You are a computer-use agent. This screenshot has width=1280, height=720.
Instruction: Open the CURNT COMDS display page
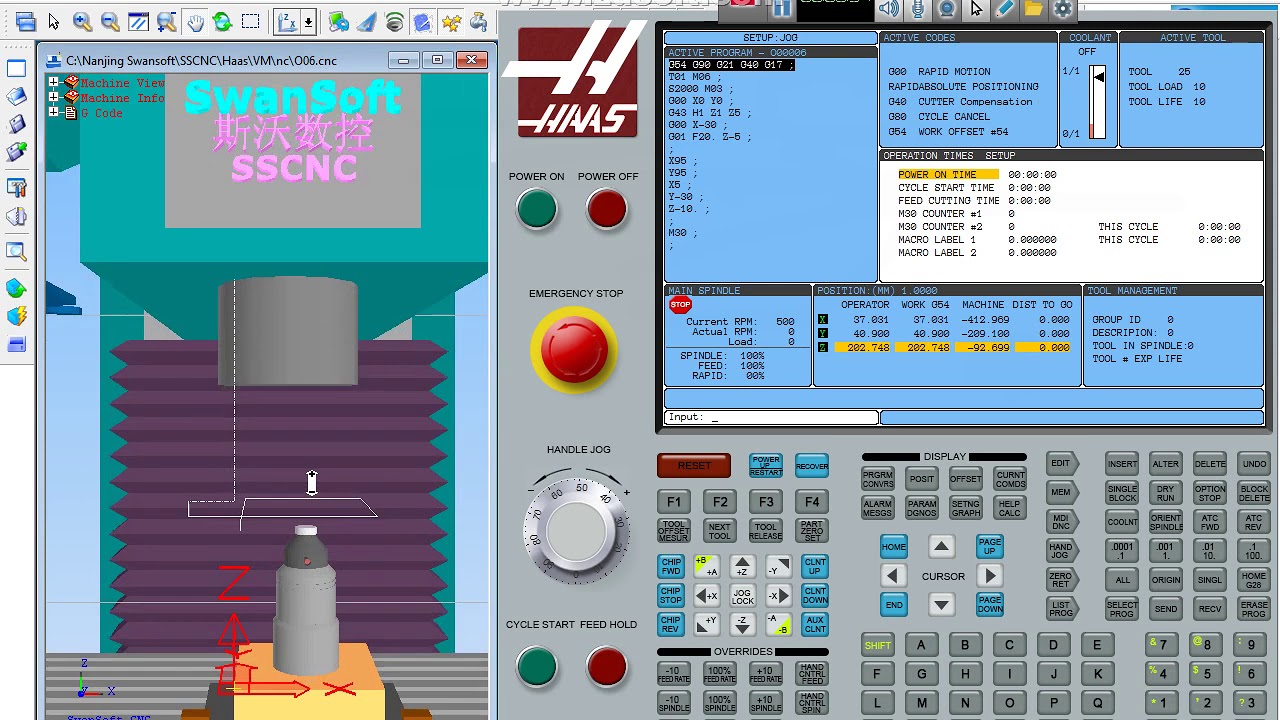[1010, 479]
